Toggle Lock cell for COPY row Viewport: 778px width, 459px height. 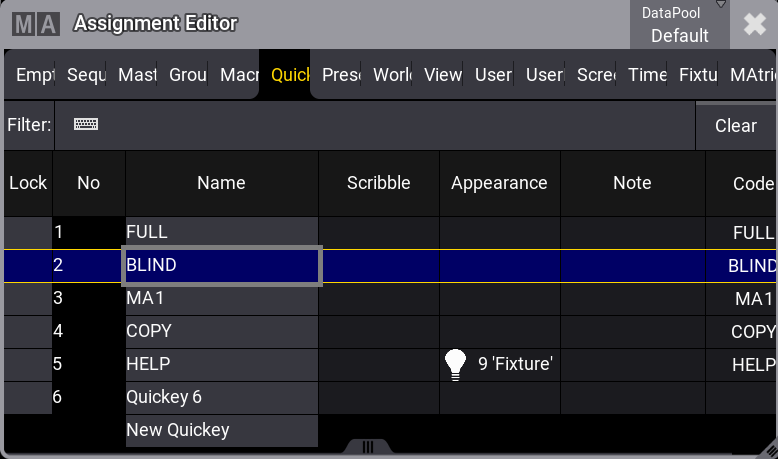pyautogui.click(x=28, y=331)
